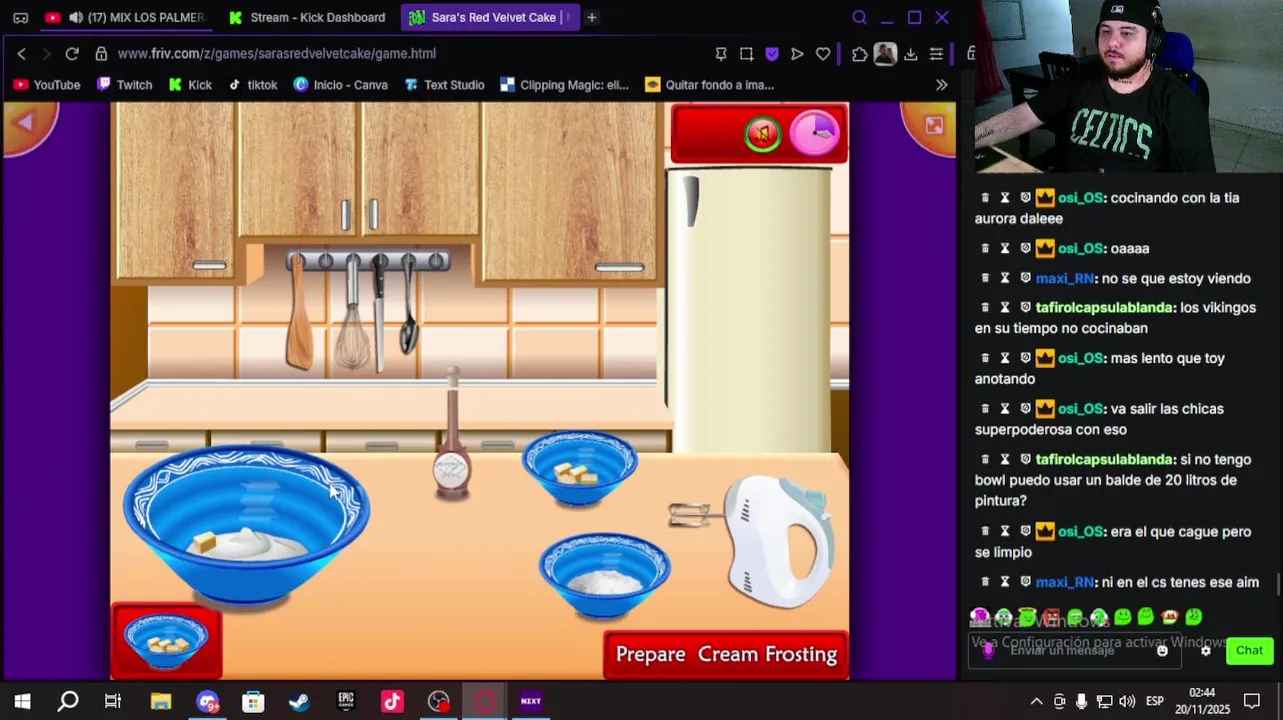Image resolution: width=1283 pixels, height=720 pixels.
Task: Open the extensions puzzle icon
Action: 859,54
